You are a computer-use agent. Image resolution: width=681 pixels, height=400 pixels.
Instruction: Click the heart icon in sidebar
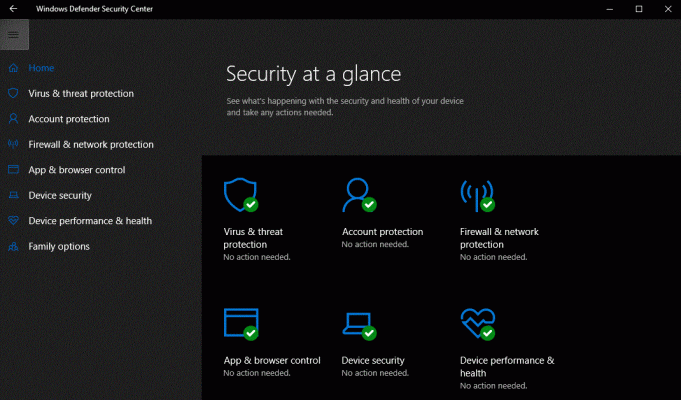[x=13, y=221]
